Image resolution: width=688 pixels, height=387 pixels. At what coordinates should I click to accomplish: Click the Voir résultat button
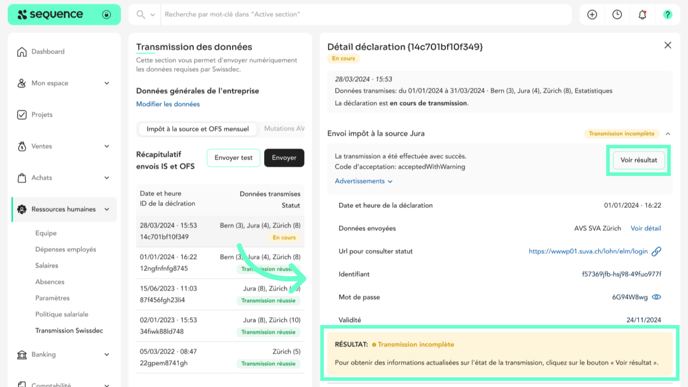coord(638,161)
